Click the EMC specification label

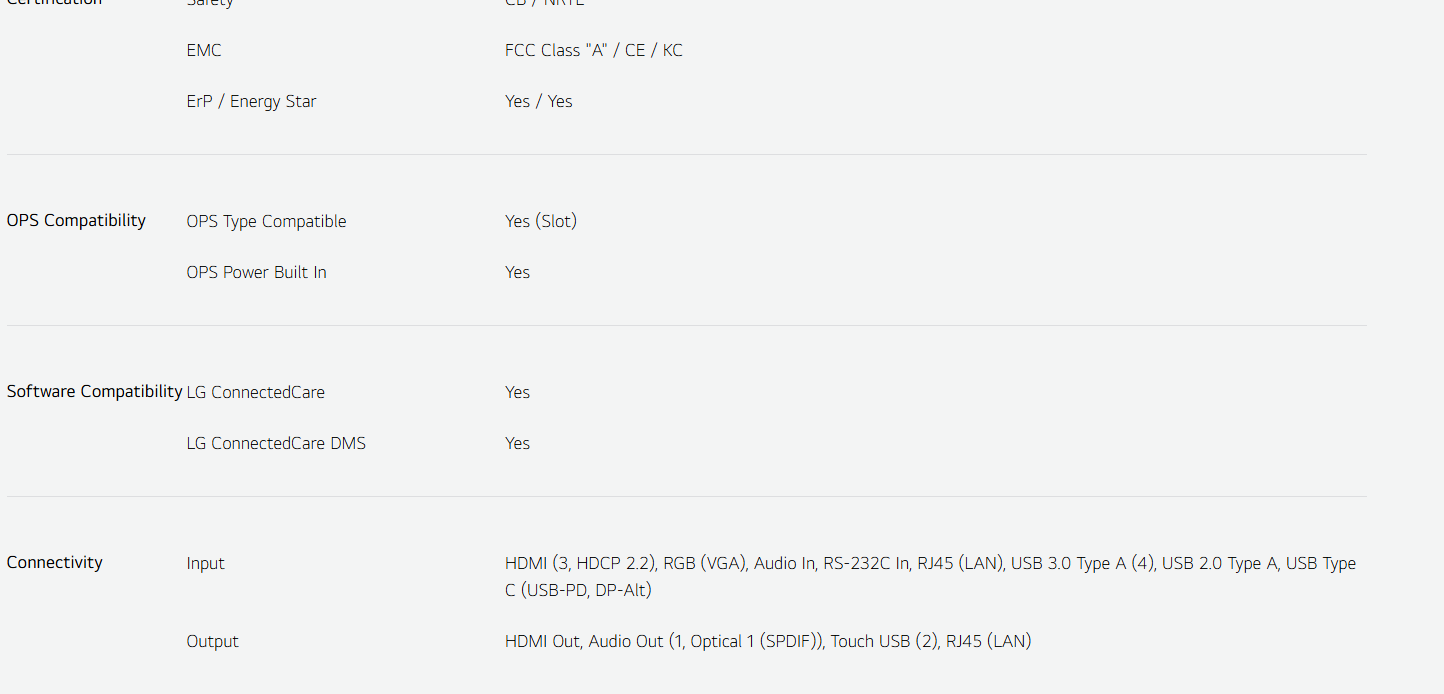pyautogui.click(x=204, y=50)
